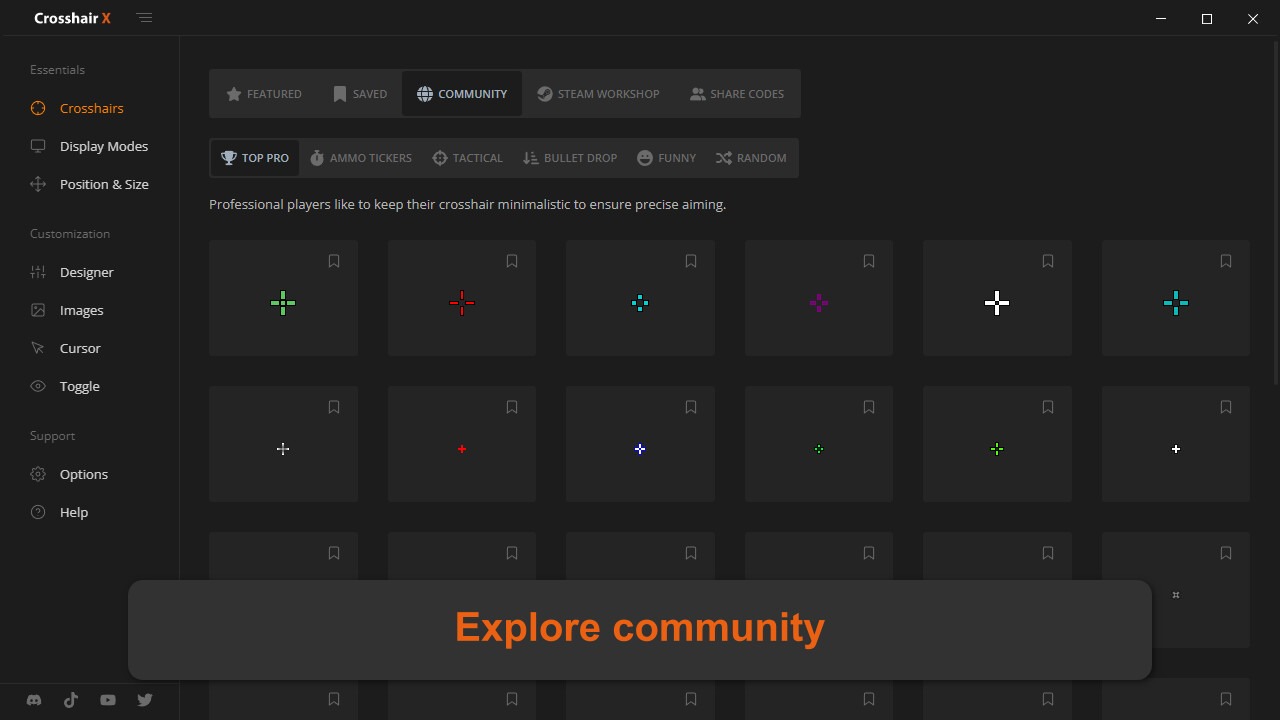Collapse sidebar using hamburger menu icon
This screenshot has height=720, width=1280.
[145, 18]
